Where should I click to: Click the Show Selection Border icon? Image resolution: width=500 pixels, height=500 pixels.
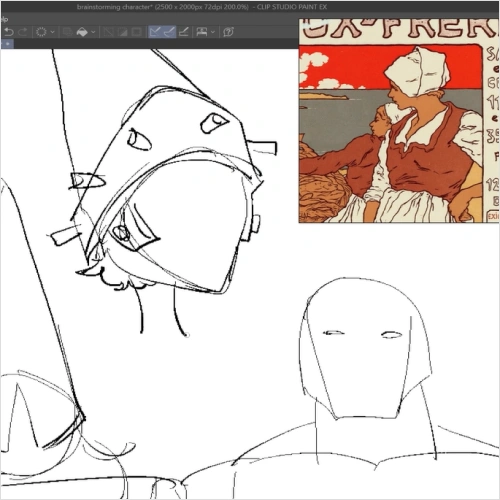pos(137,32)
